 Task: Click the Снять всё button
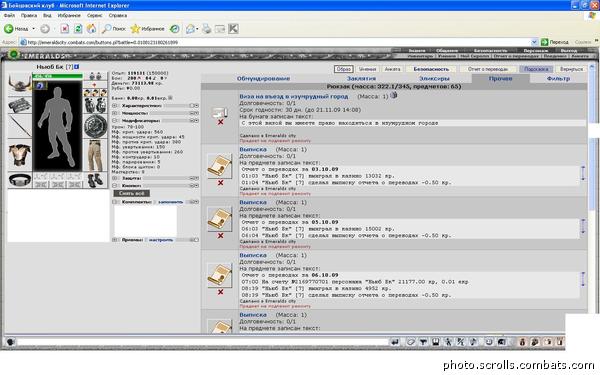[x=131, y=193]
